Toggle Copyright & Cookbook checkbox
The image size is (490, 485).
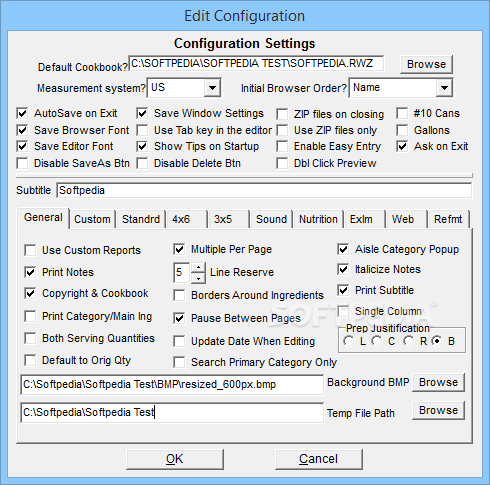click(30, 293)
